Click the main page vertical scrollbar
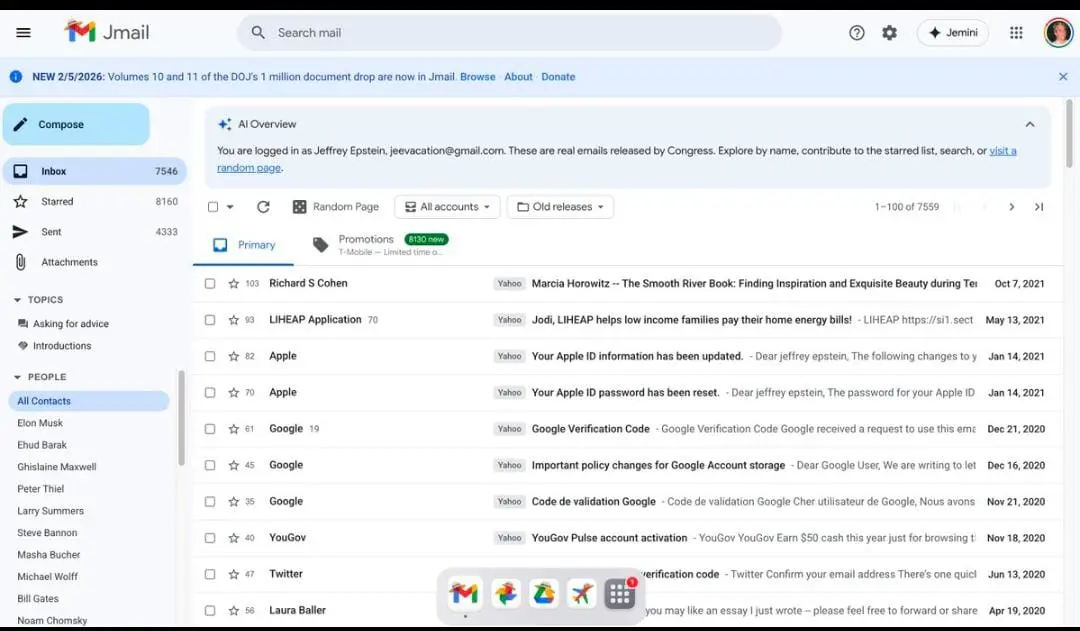Image resolution: width=1080 pixels, height=631 pixels. tap(1069, 133)
